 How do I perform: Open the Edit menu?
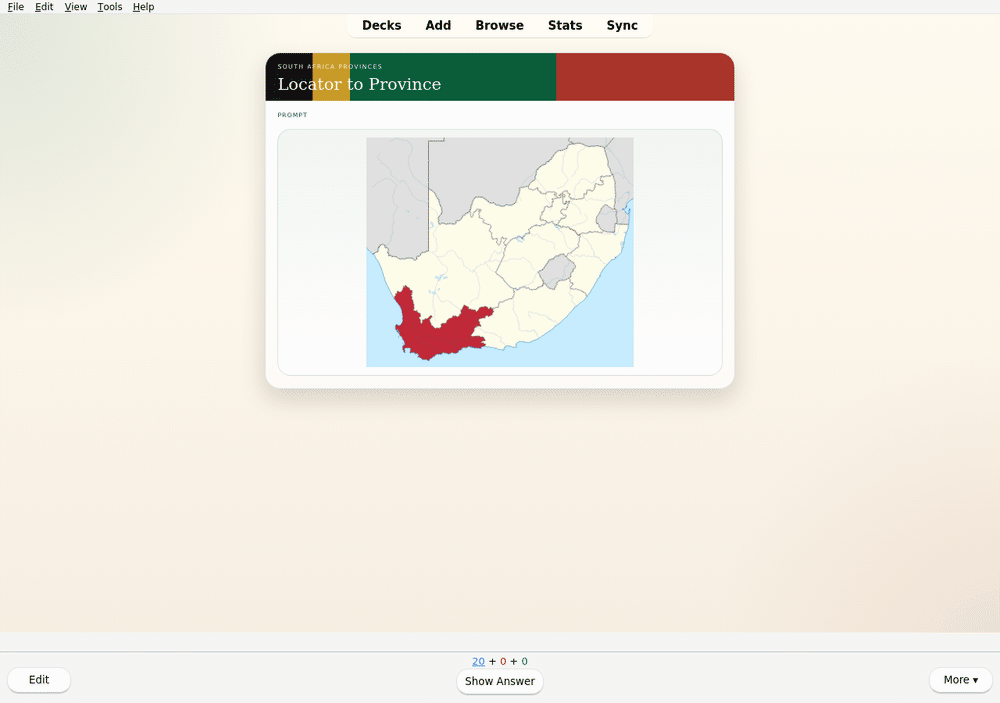44,6
